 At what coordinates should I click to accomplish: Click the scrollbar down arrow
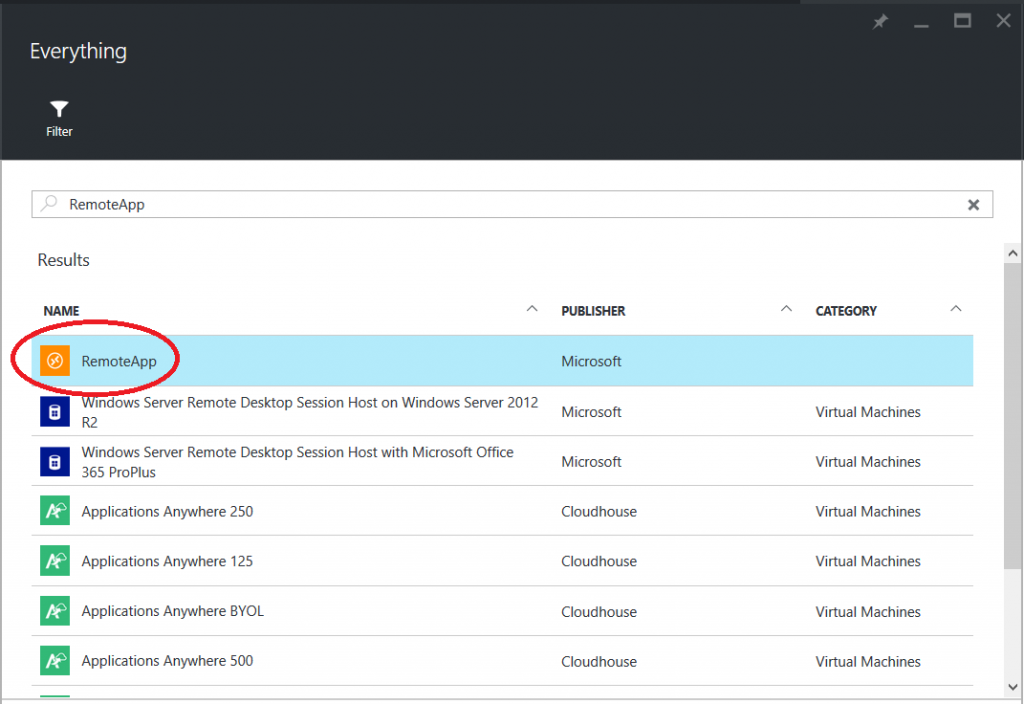coord(1013,687)
